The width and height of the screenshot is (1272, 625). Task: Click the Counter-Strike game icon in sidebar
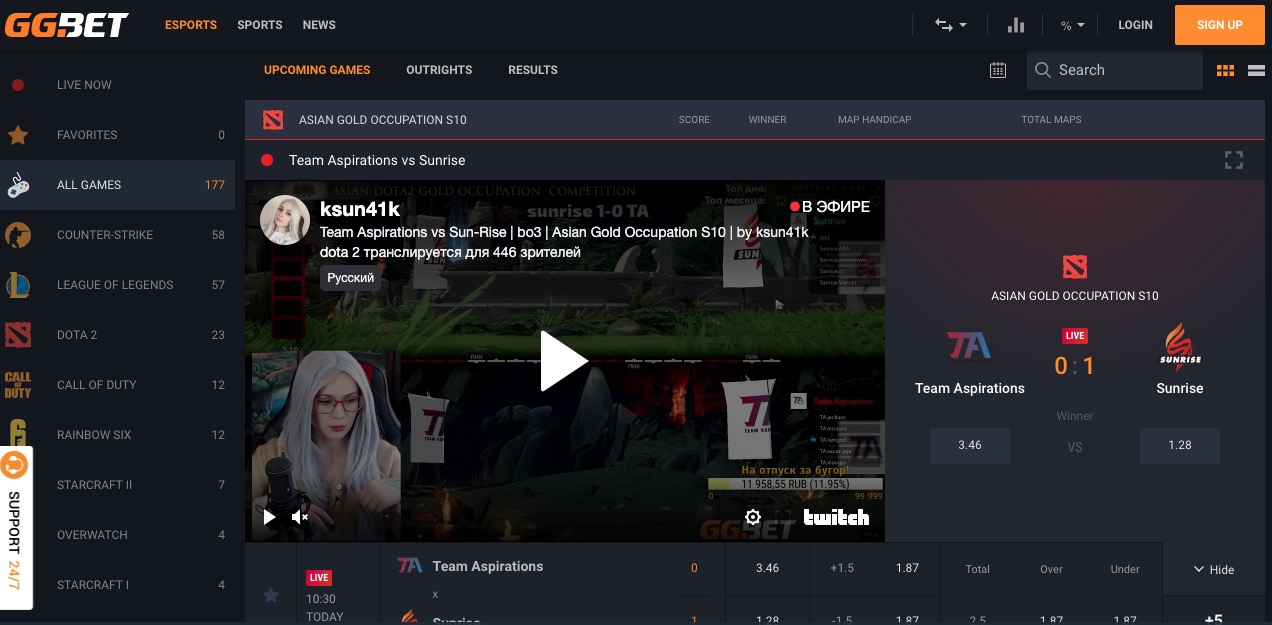[x=18, y=235]
